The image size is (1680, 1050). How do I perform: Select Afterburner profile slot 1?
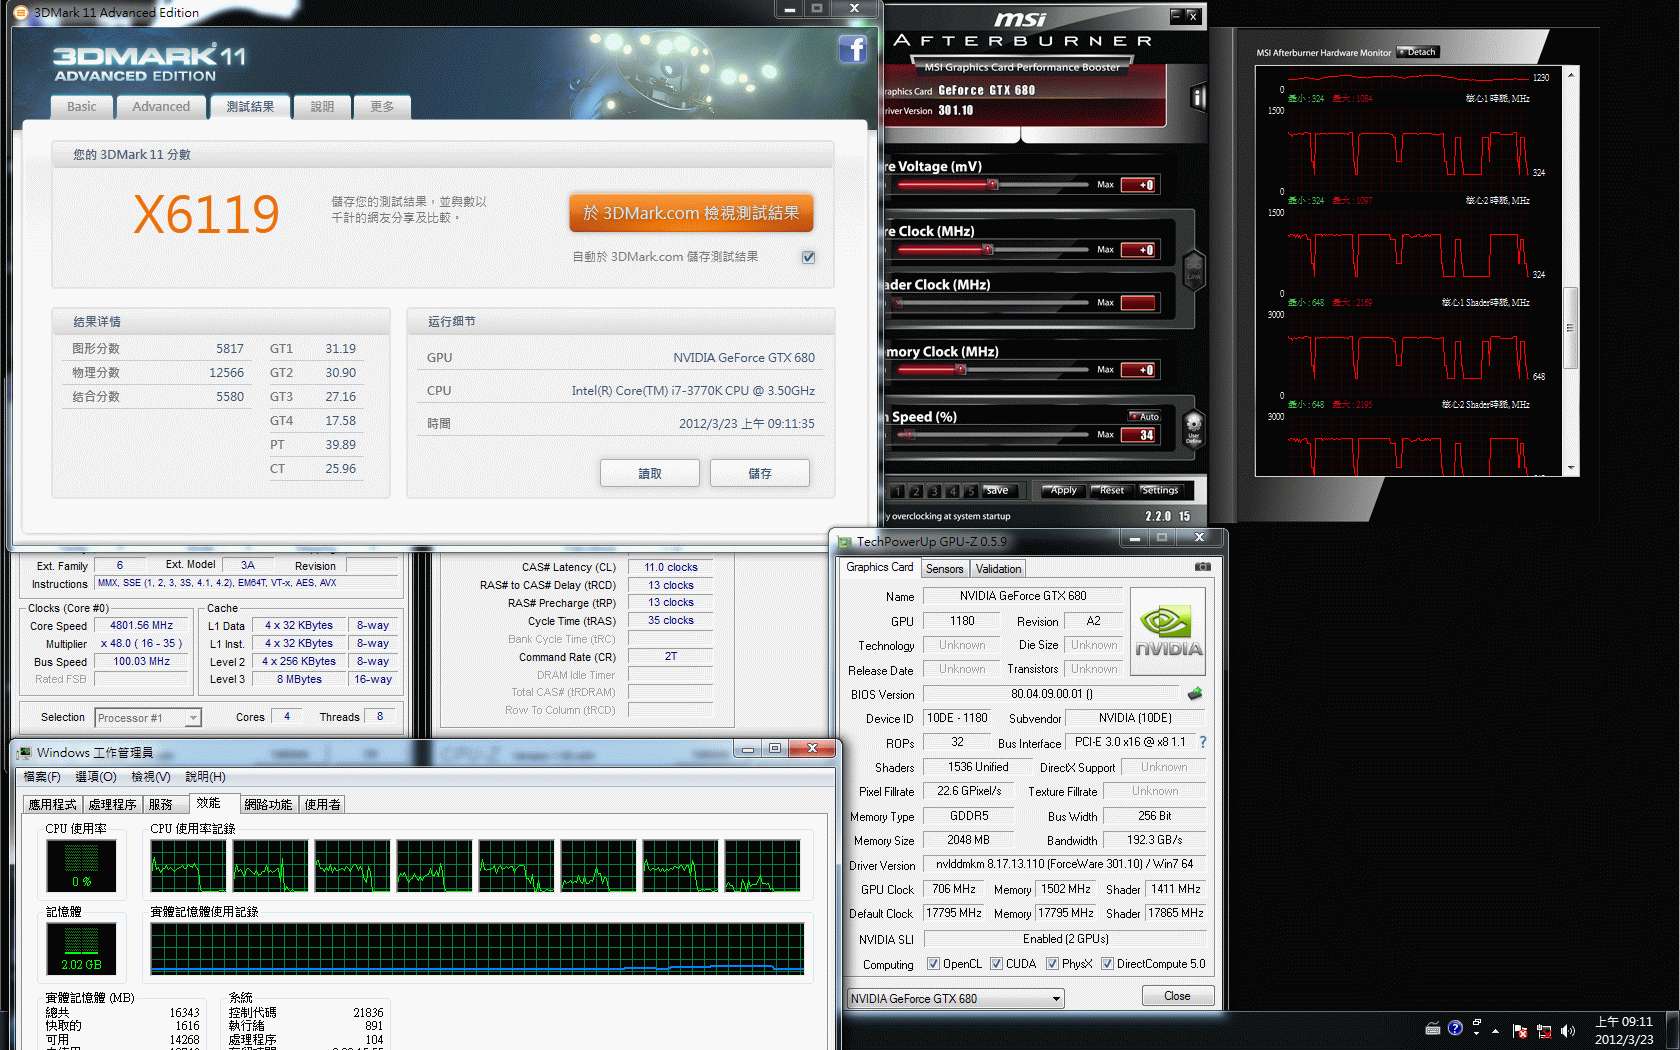click(897, 491)
